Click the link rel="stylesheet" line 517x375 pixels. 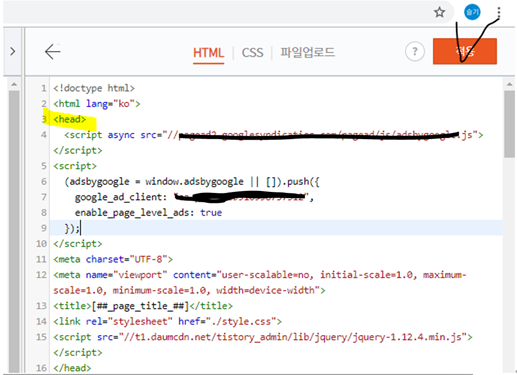pyautogui.click(x=167, y=322)
